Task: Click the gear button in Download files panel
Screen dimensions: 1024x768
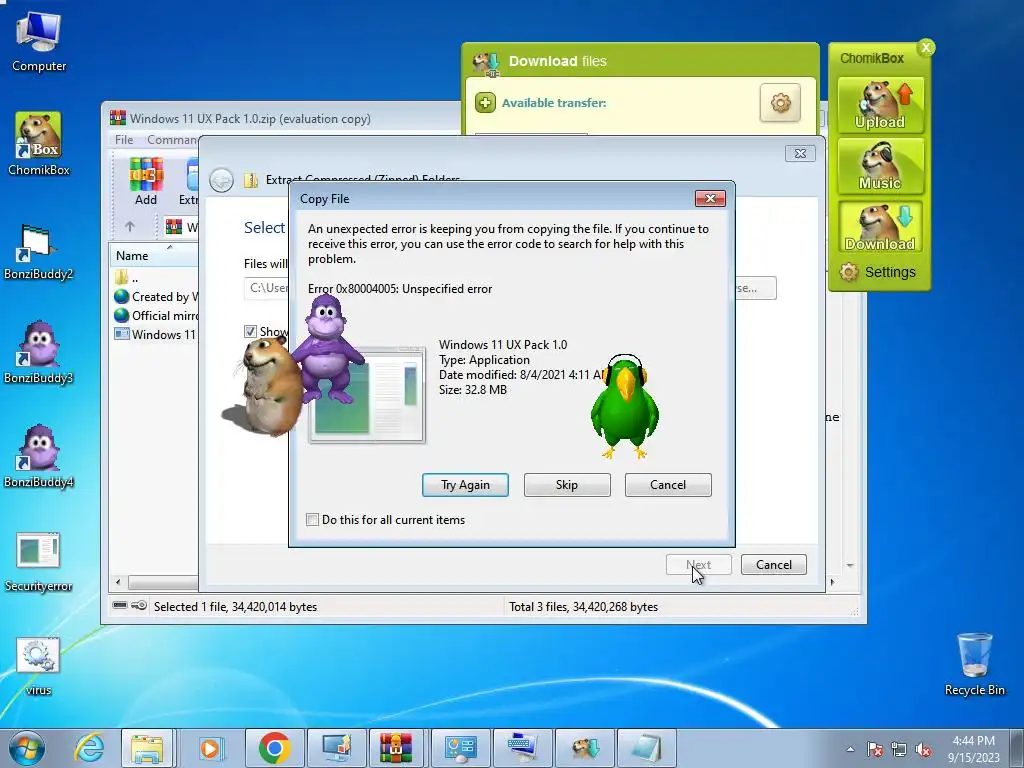Action: 780,103
